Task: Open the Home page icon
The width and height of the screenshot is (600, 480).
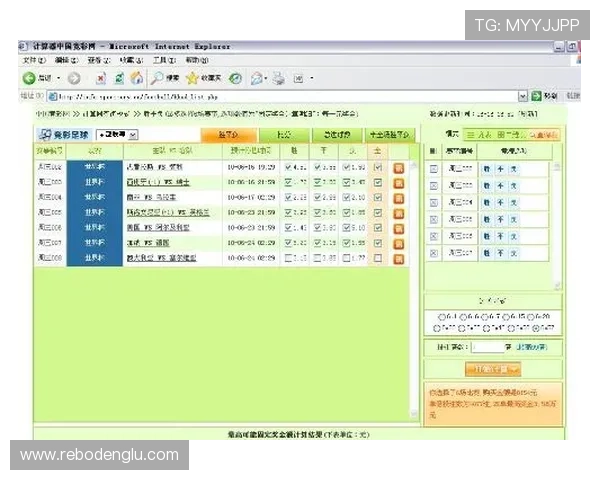Action: [137, 78]
